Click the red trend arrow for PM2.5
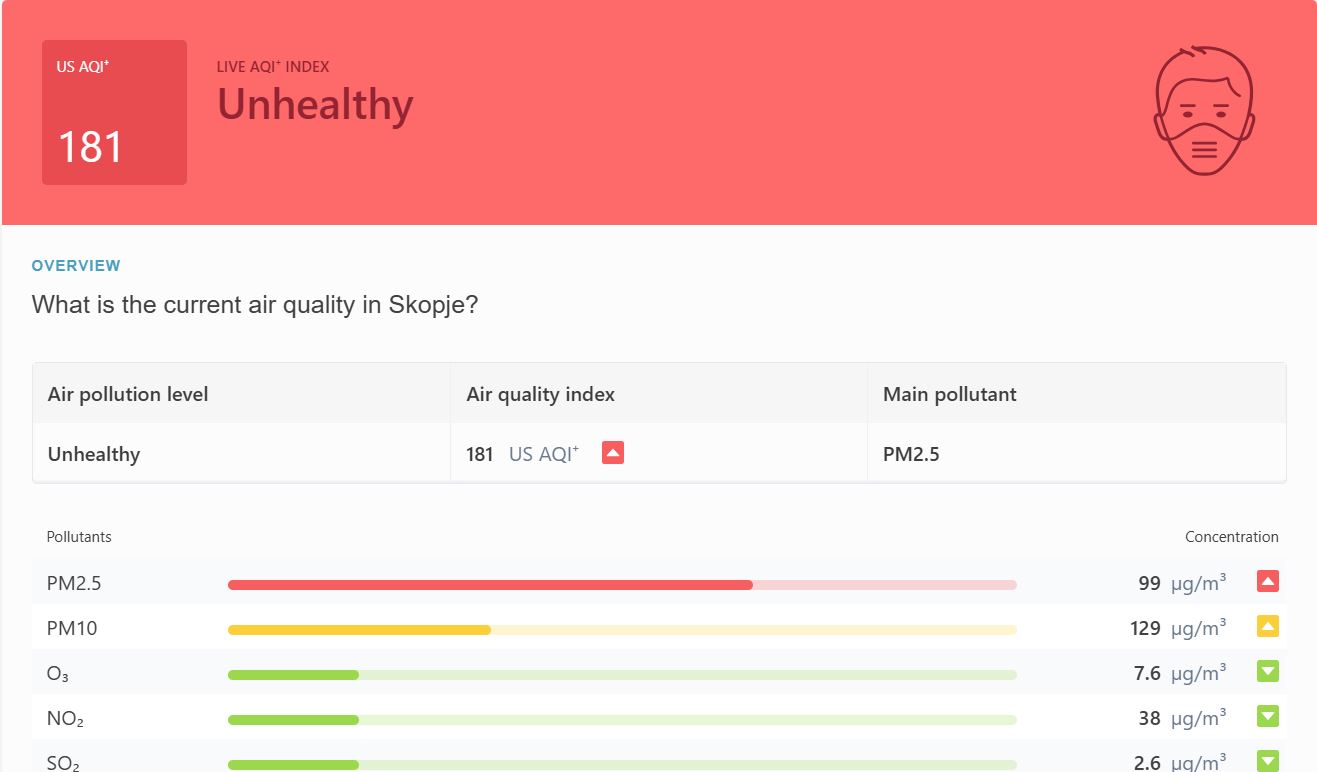1317x772 pixels. point(1268,581)
